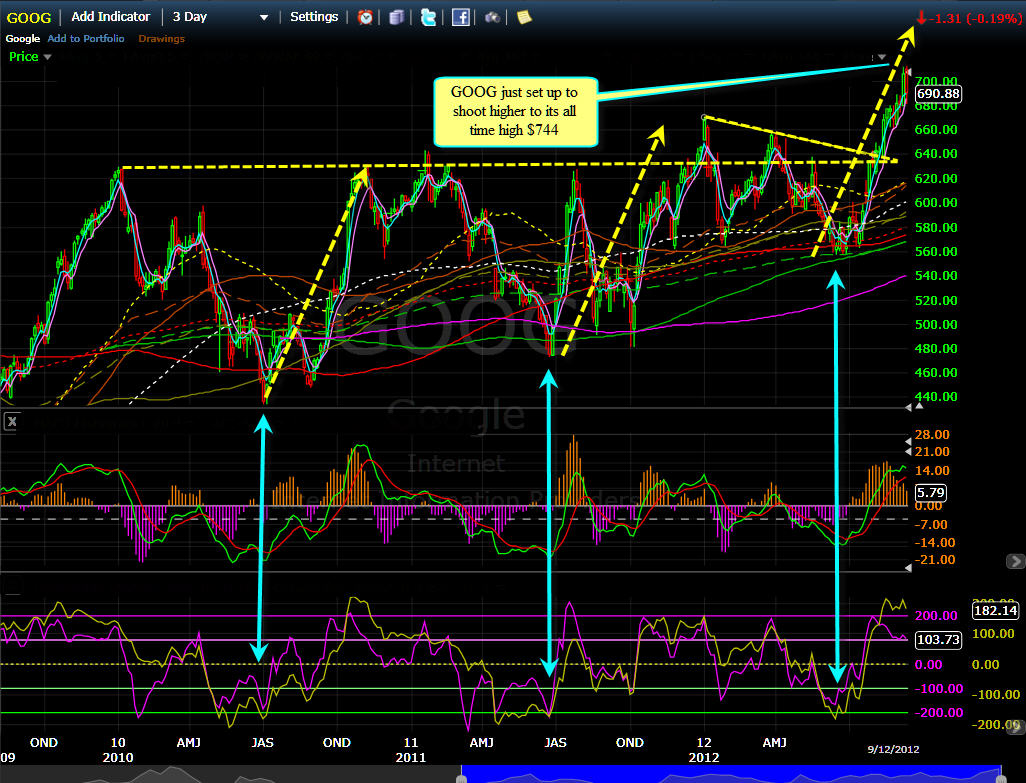The width and height of the screenshot is (1026, 783).
Task: Click the green Price label
Action: tap(24, 57)
